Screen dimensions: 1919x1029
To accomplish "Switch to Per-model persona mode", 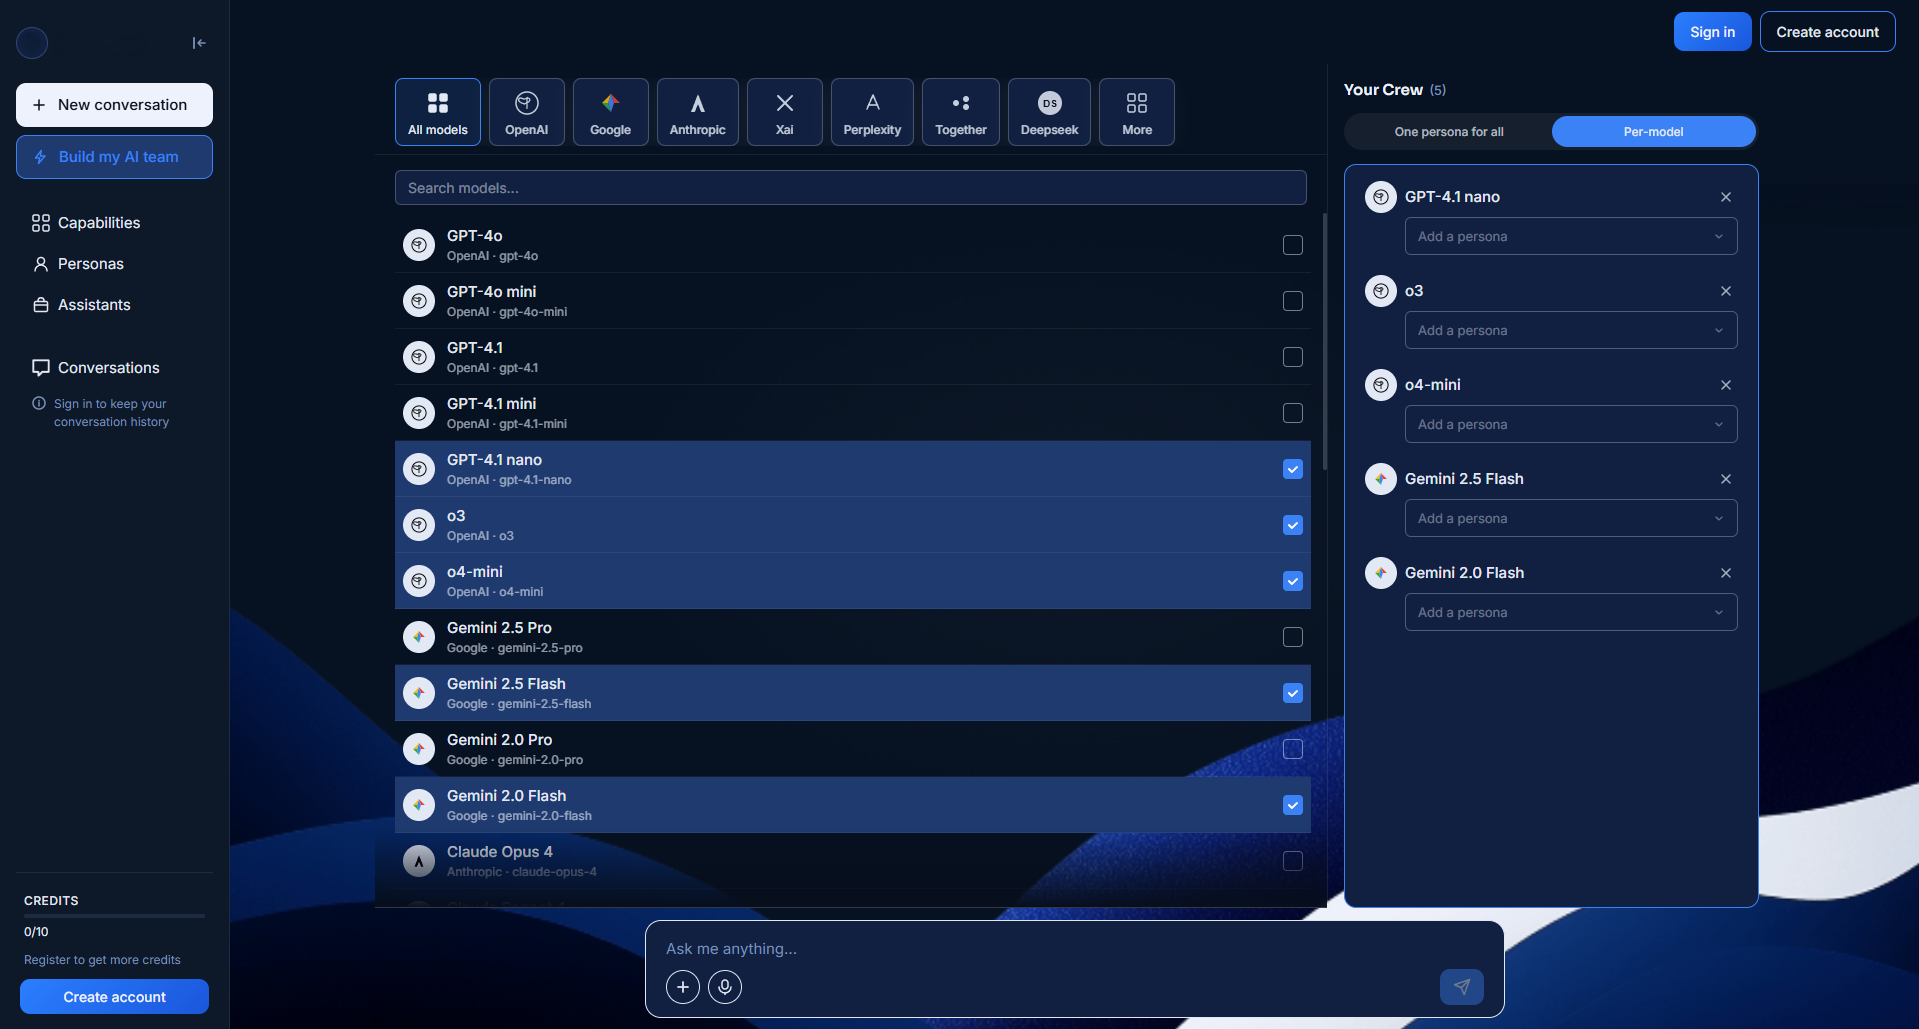I will (1653, 132).
